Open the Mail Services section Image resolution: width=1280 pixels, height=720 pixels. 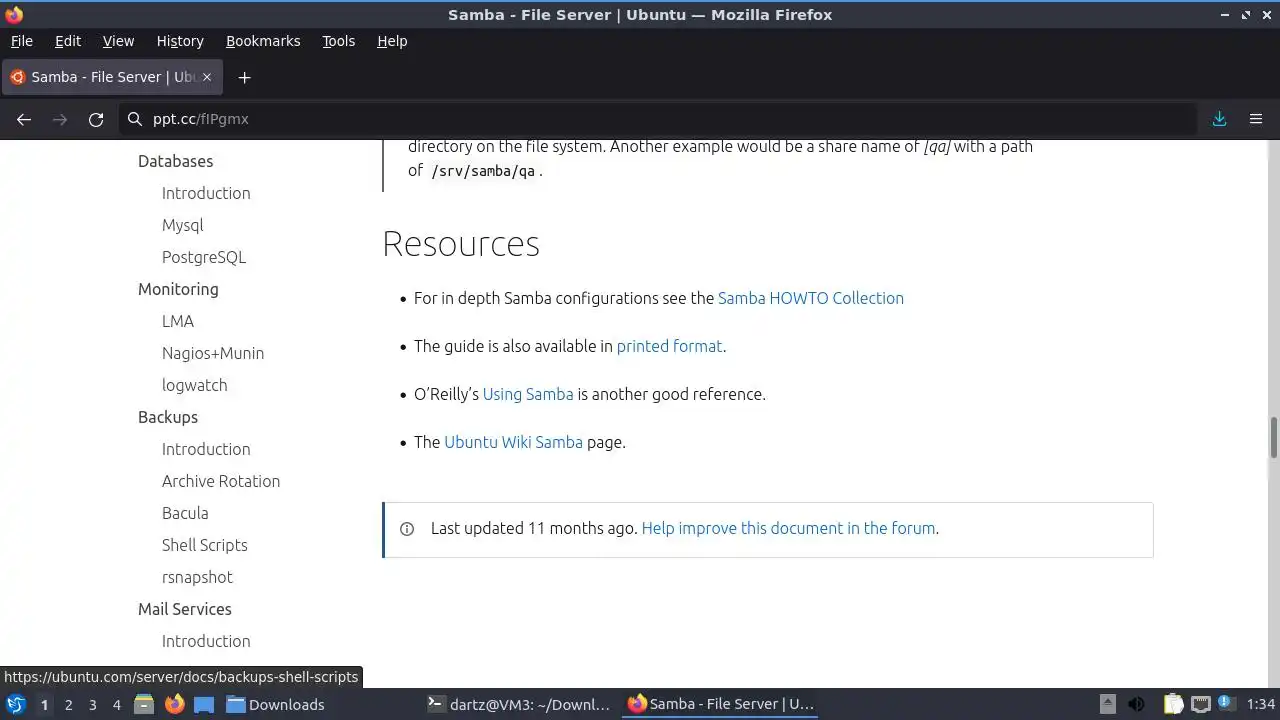tap(185, 609)
